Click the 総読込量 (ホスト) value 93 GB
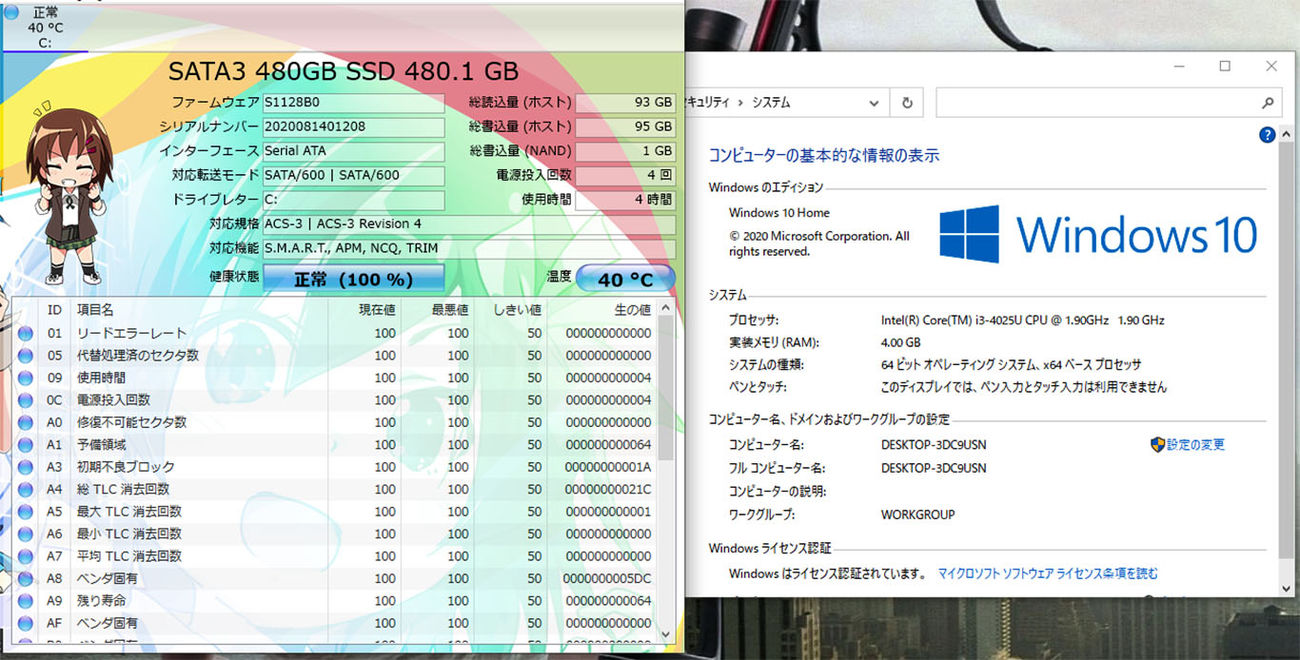 point(626,102)
